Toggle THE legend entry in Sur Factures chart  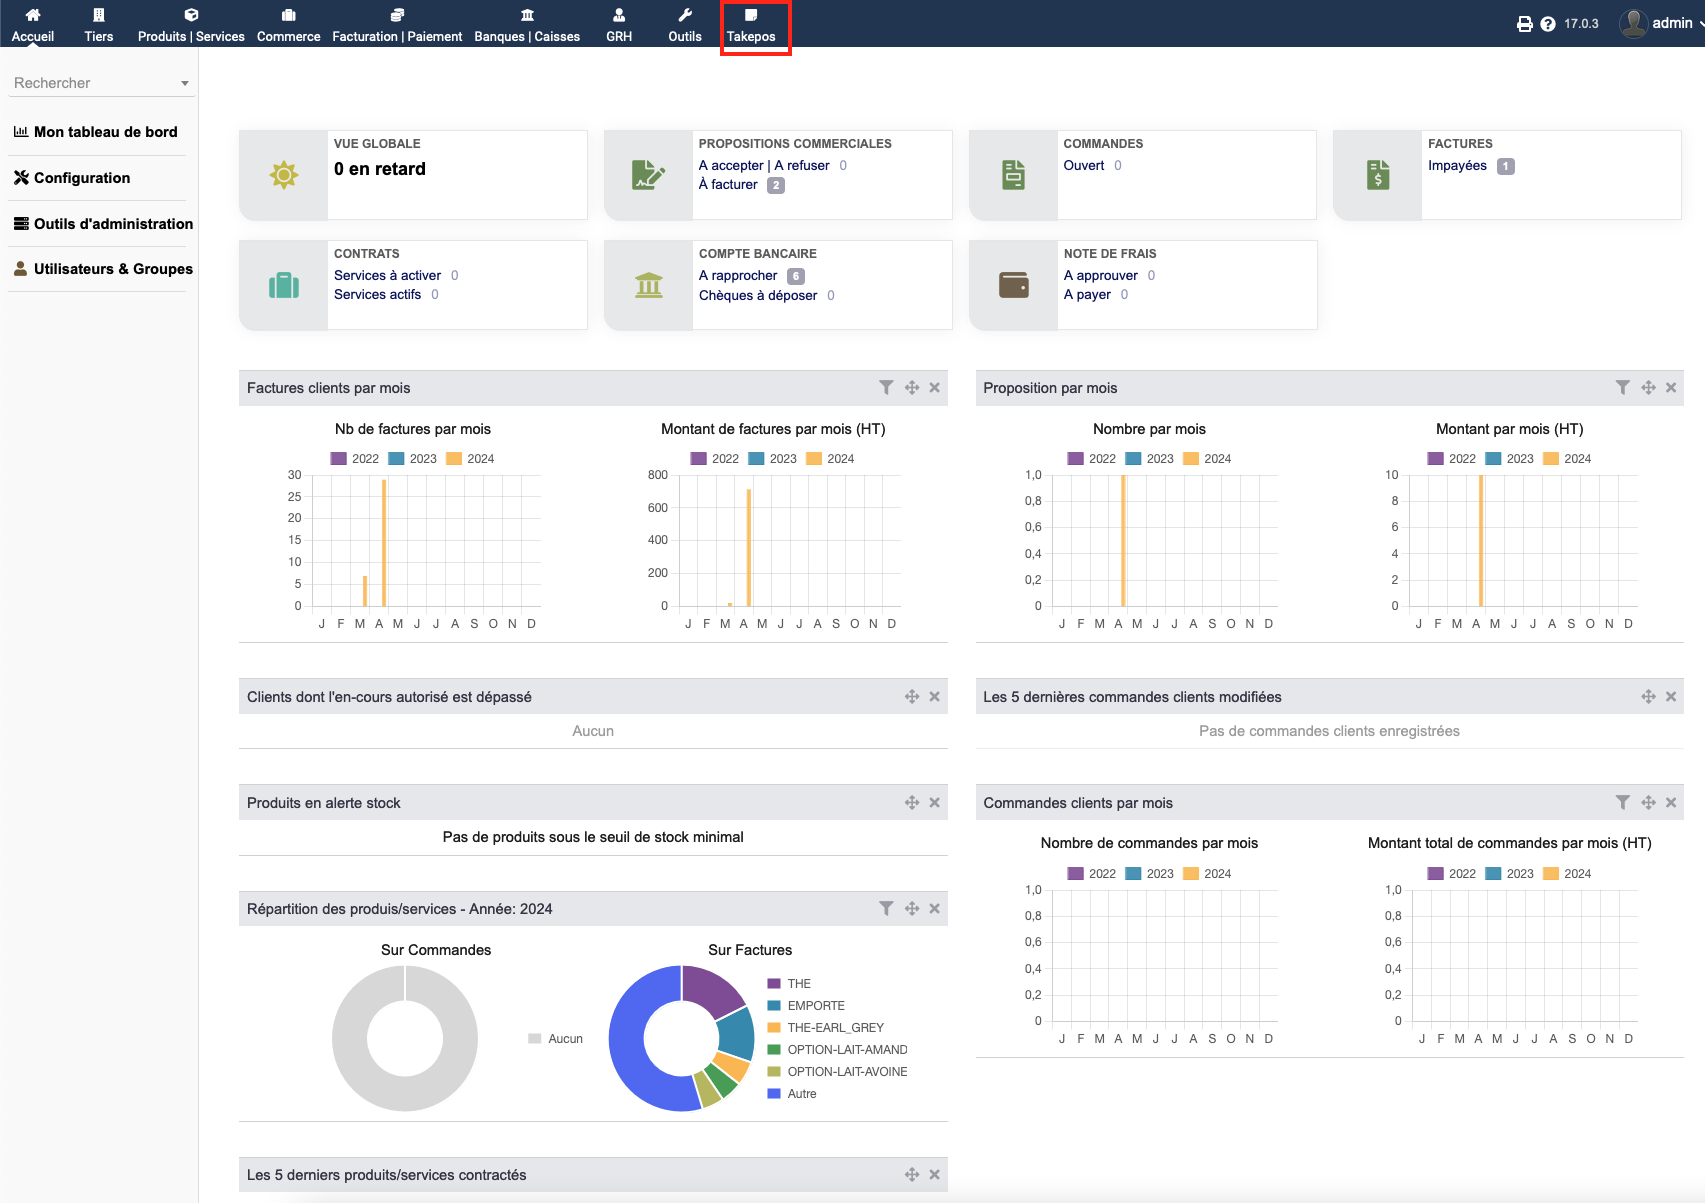pyautogui.click(x=789, y=984)
